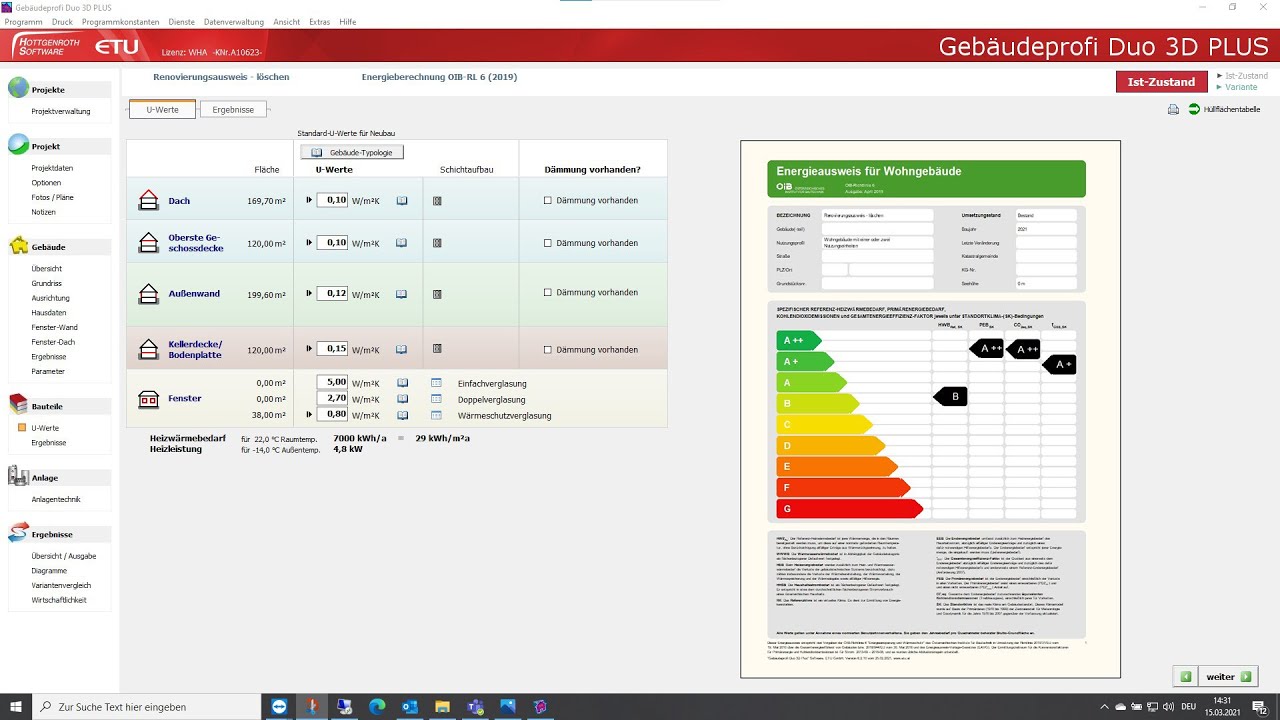Click the arrow marker before Kellerdecke U-value

[309, 349]
